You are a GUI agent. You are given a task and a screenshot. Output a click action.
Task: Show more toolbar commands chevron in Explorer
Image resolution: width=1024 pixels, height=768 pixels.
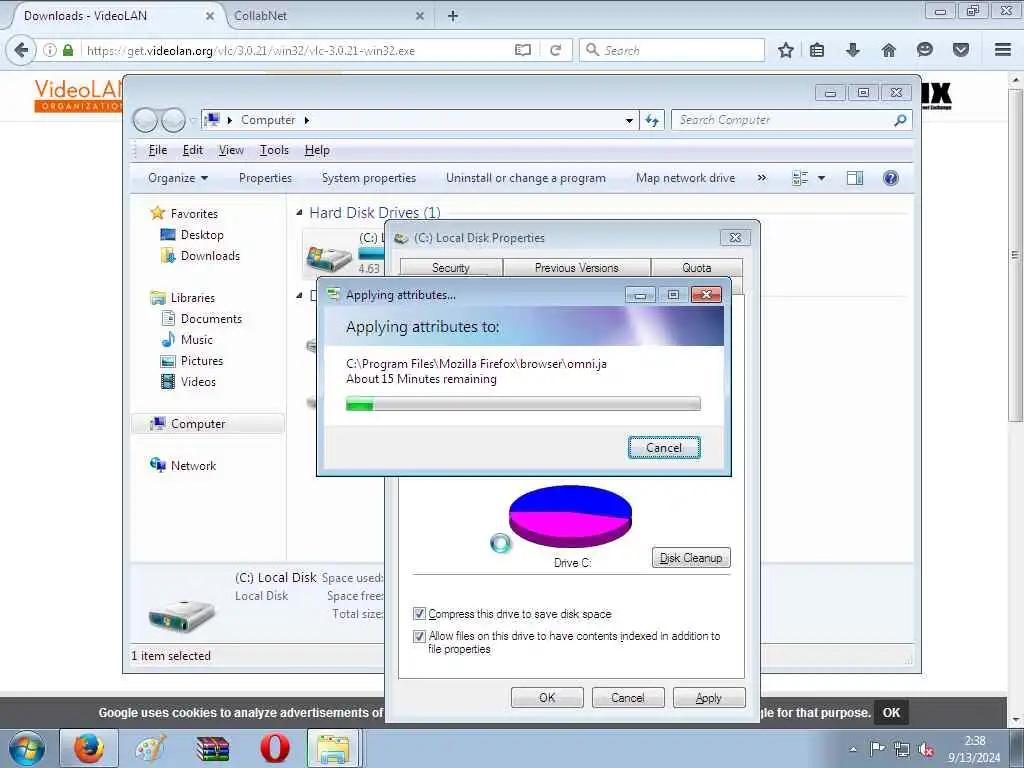click(x=761, y=178)
